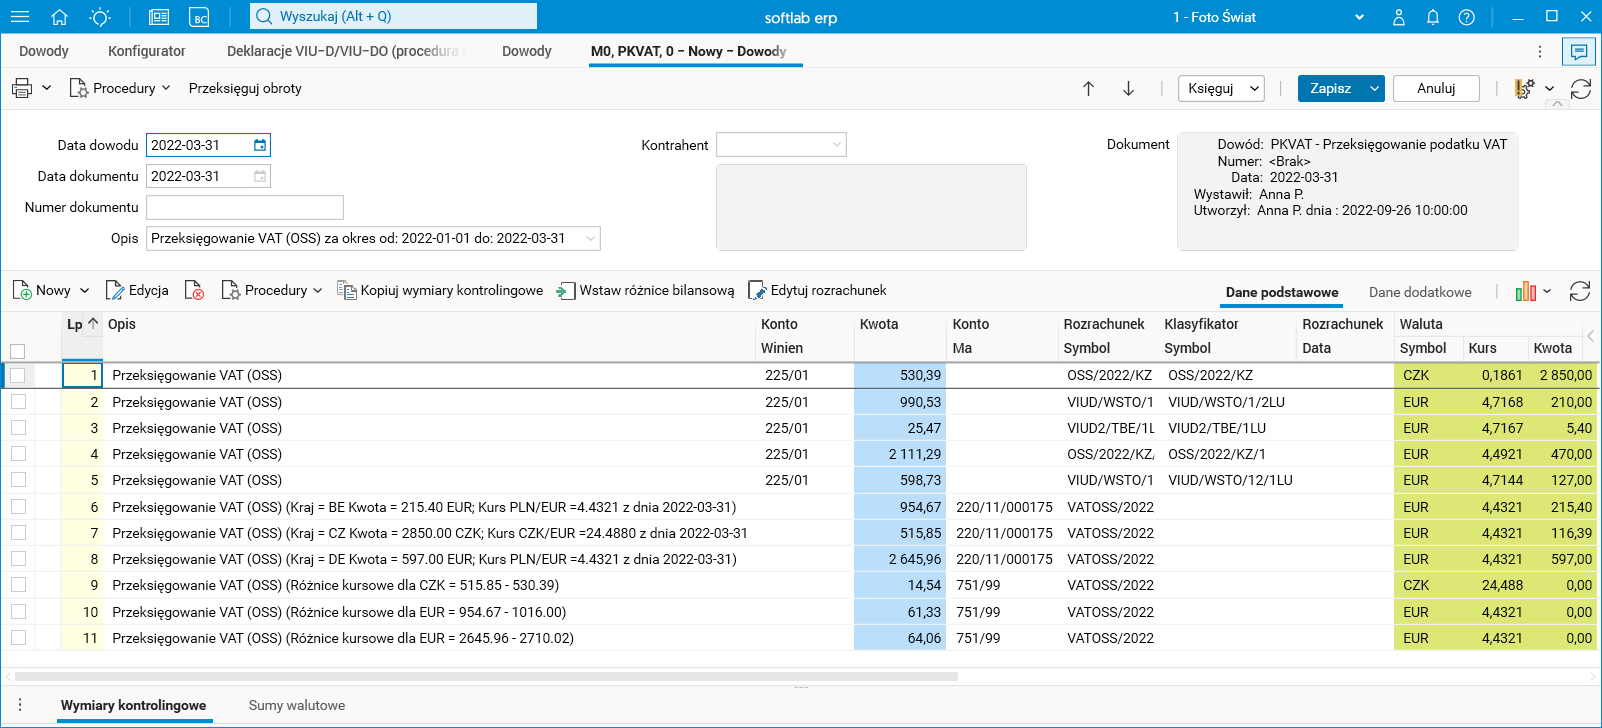Image resolution: width=1602 pixels, height=728 pixels.
Task: Click Przeksięguj obroty
Action: 245,88
